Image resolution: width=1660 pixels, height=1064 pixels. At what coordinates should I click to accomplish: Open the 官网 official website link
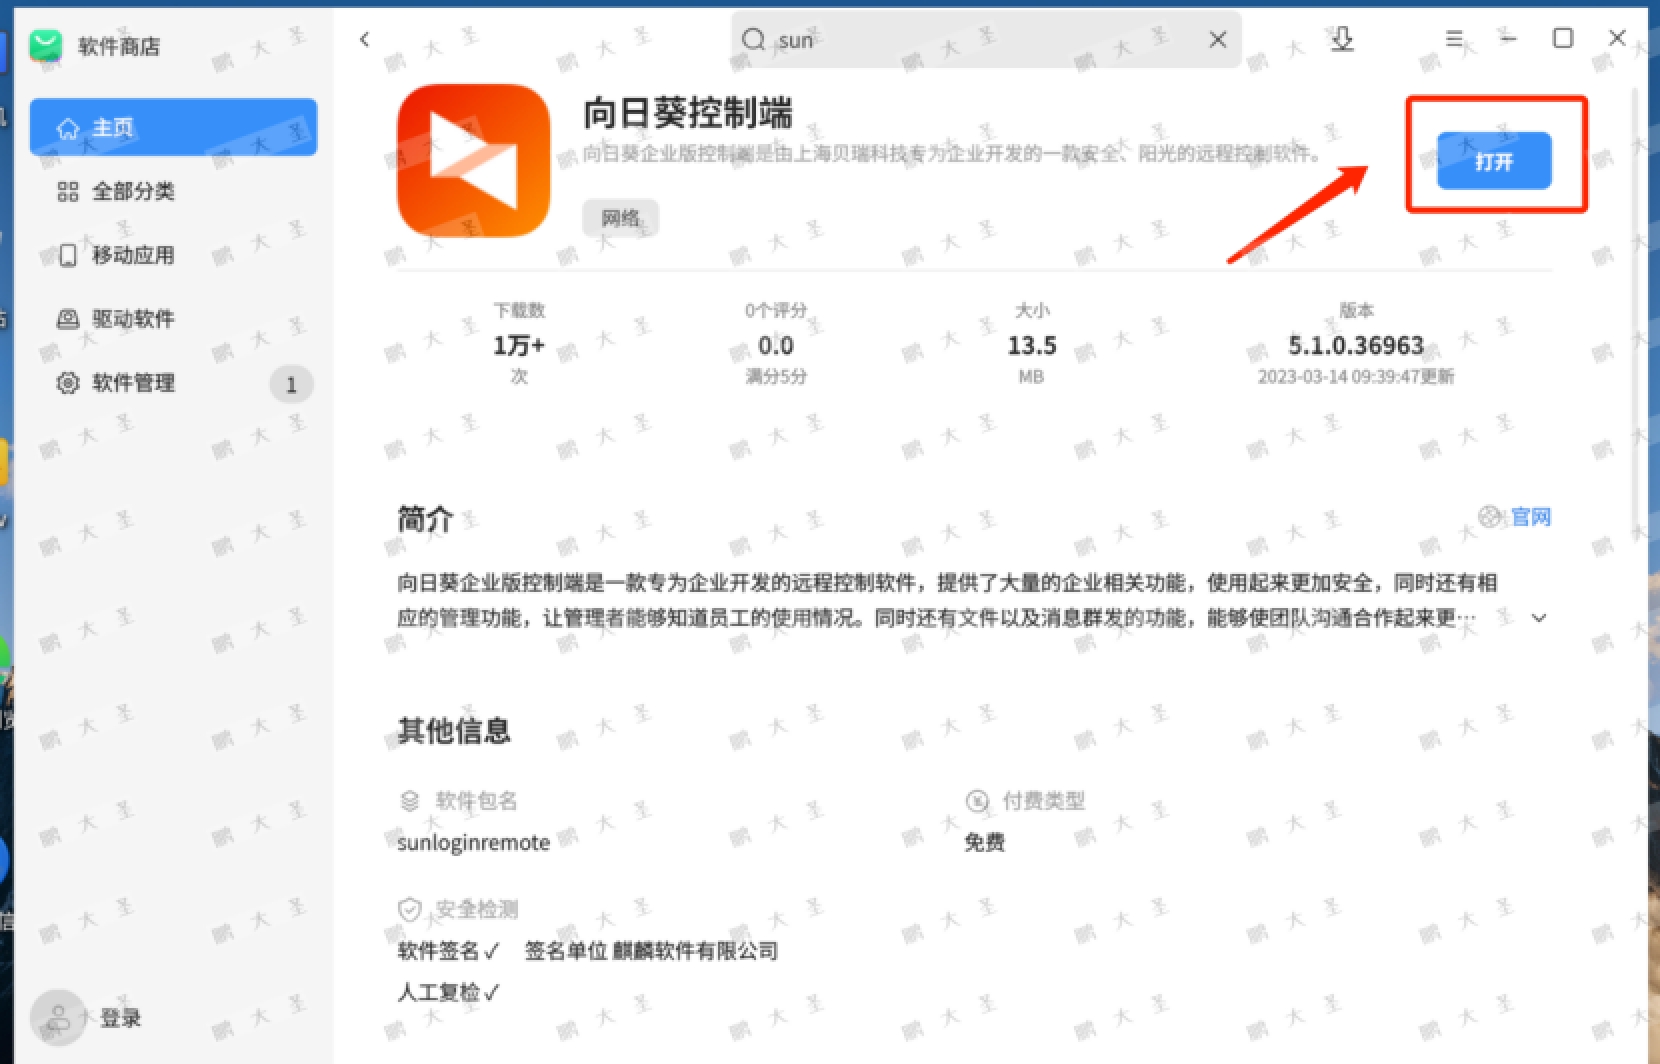coord(1530,517)
